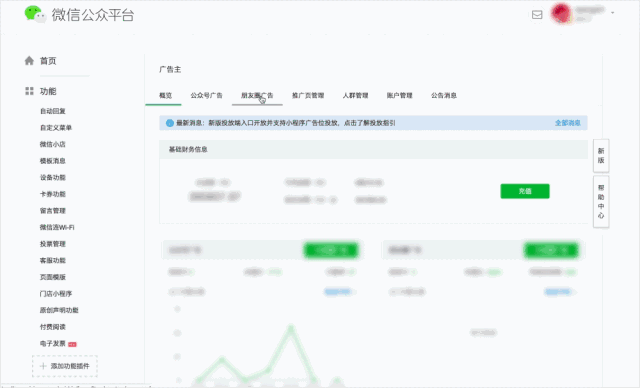Screen dimensions: 640x388
Task: Open 留言管理 in the sidebar
Action: coord(53,211)
